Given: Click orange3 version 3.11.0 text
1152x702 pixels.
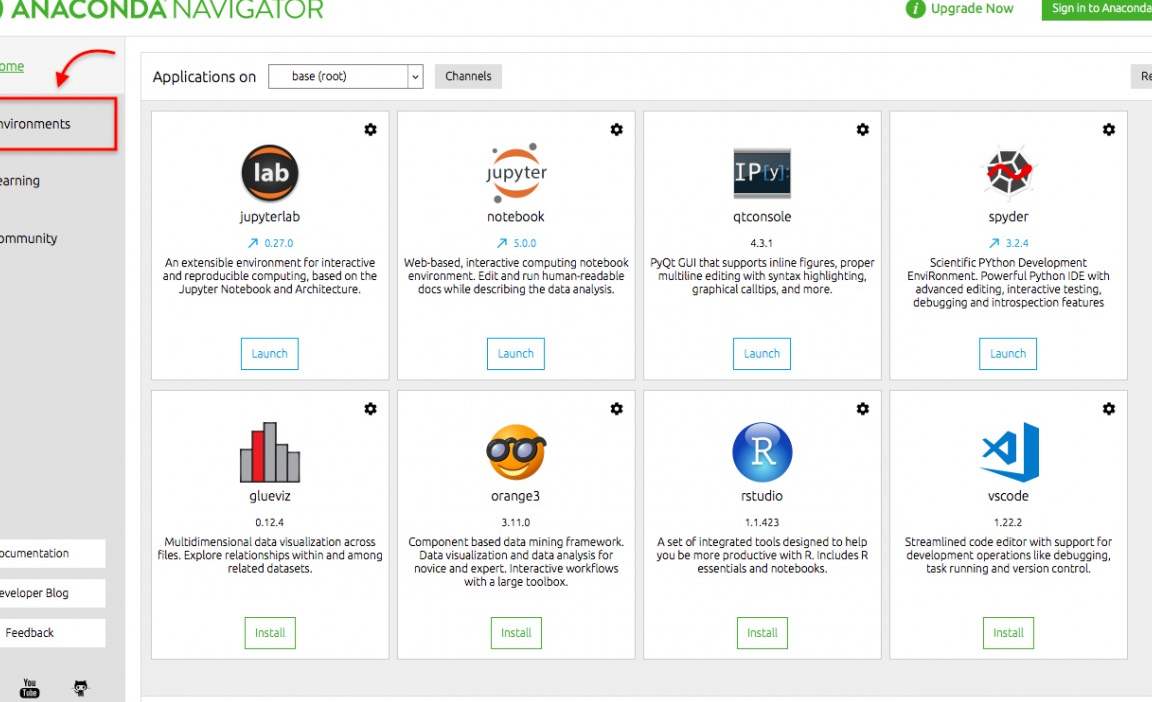Looking at the screenshot, I should 516,523.
